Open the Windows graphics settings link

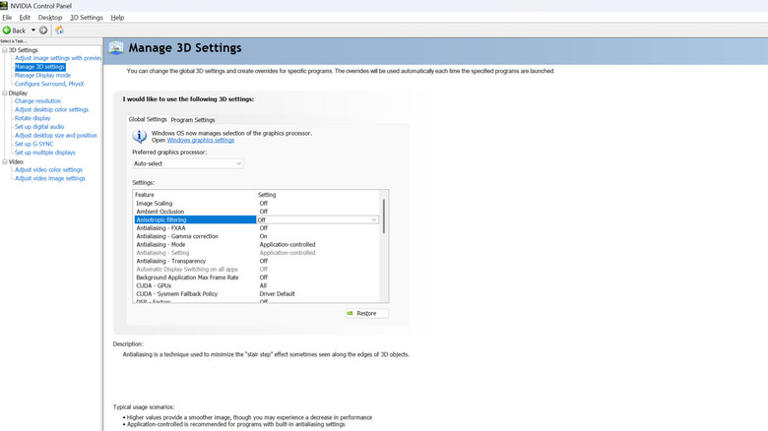tap(200, 140)
